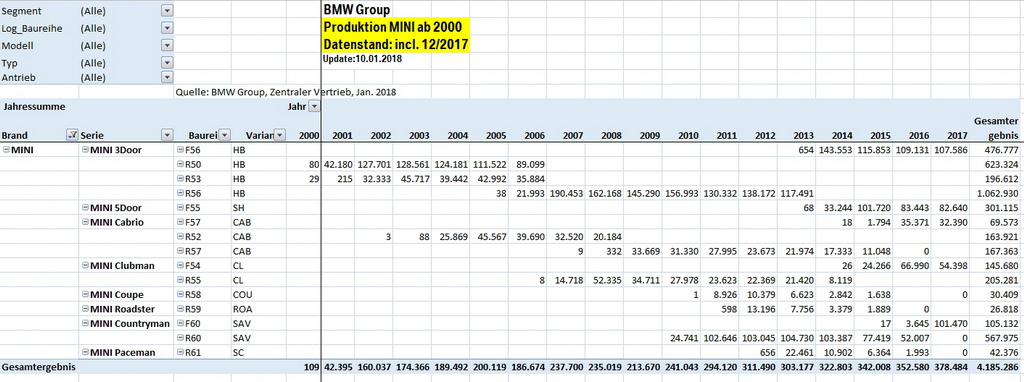Open the Antrieb filter dropdown

167,77
